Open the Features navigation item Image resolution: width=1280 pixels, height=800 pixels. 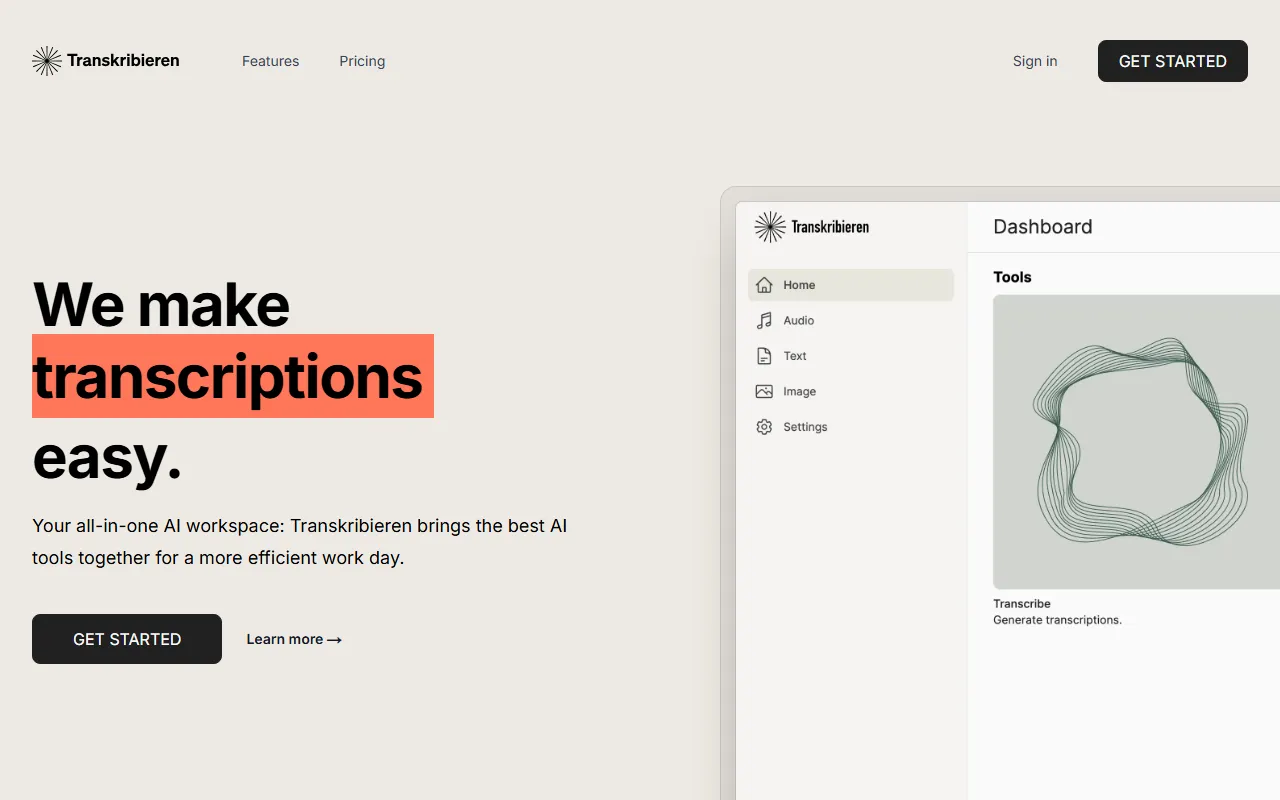[x=270, y=61]
